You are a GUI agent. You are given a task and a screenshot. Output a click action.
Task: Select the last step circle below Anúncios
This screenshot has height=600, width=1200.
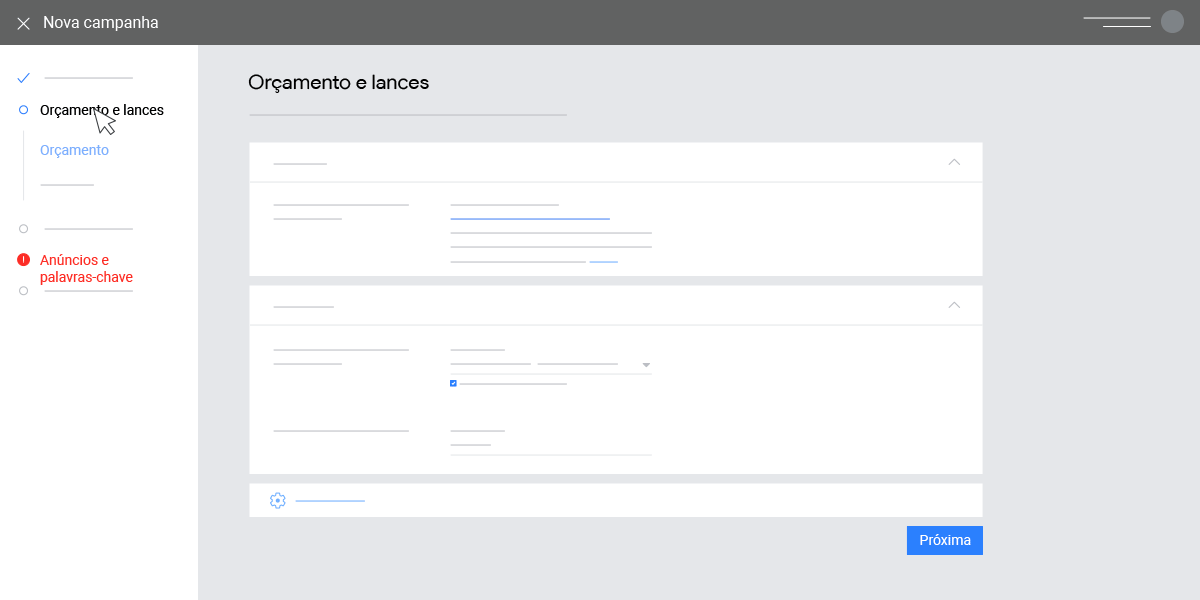click(x=23, y=291)
